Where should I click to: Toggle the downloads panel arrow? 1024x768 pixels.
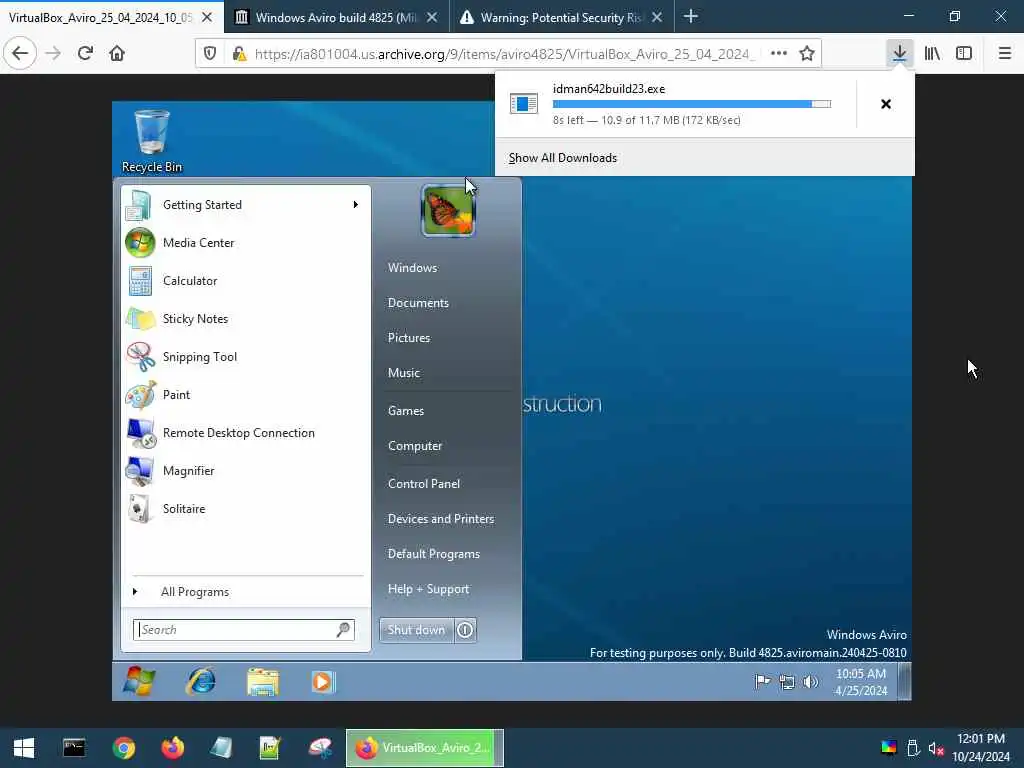point(900,54)
